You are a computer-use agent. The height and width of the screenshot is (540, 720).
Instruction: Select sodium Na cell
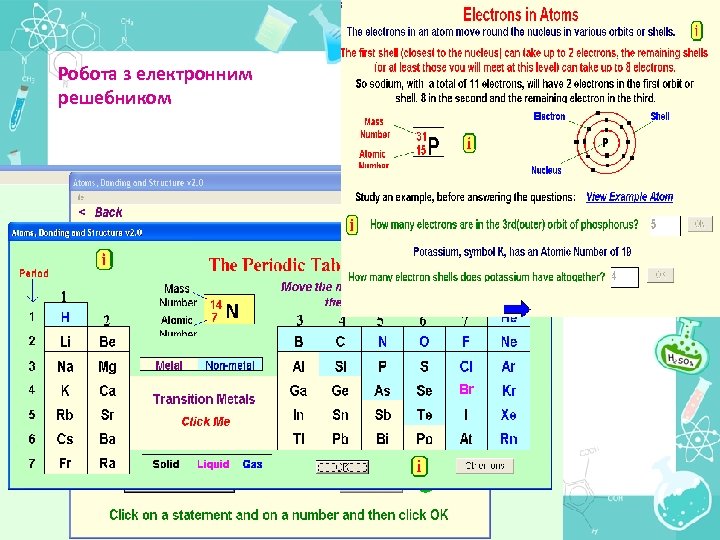65,366
